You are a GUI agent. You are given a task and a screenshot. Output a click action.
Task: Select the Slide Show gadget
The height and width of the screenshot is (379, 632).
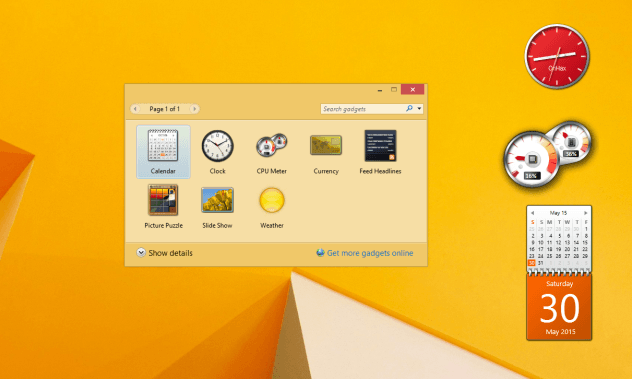coord(217,200)
